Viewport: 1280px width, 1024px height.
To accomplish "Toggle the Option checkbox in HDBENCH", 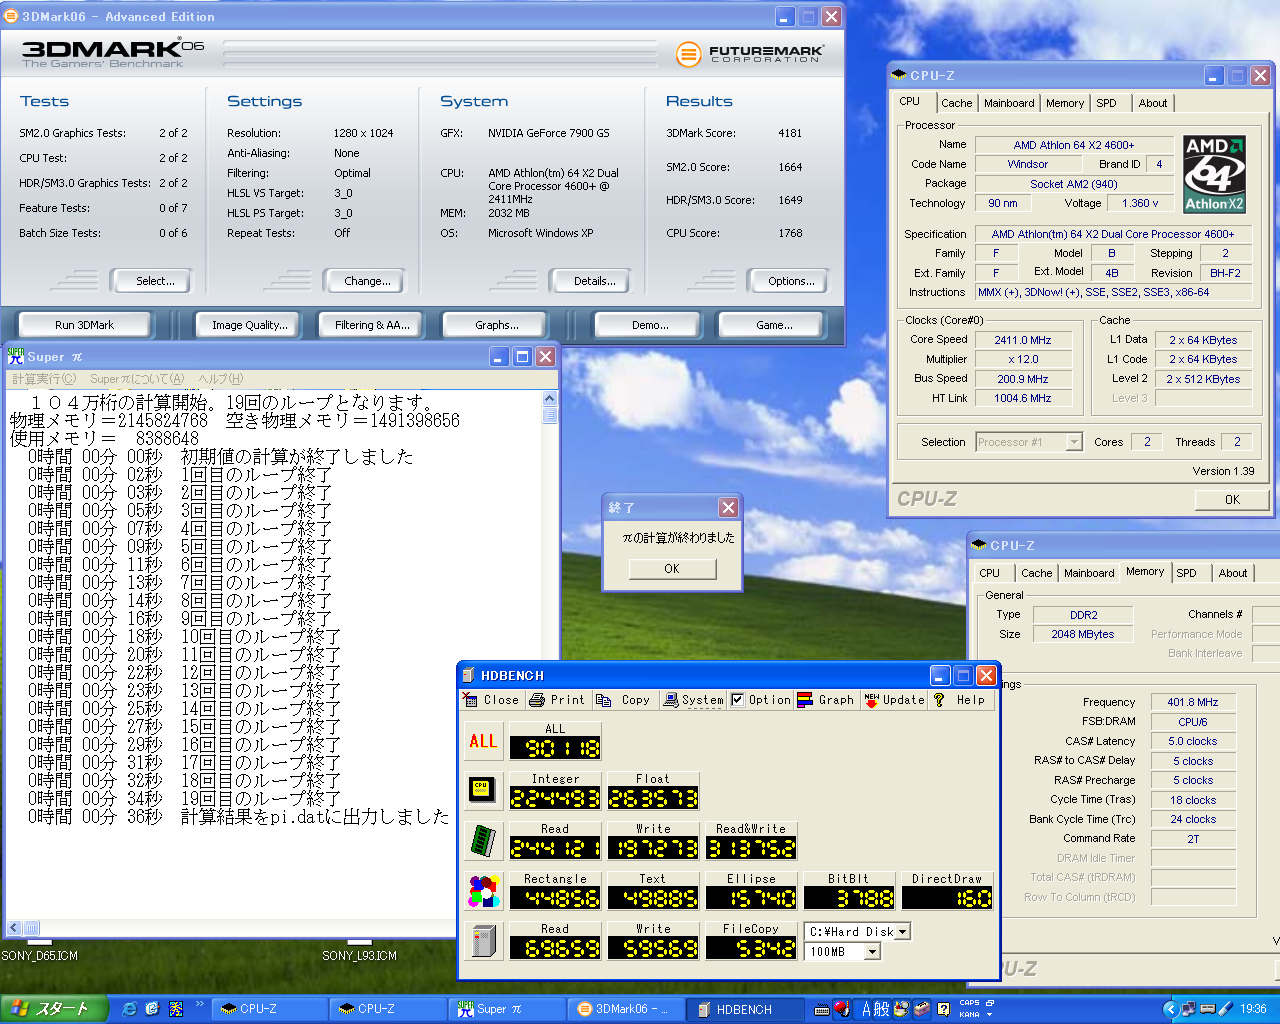I will click(x=738, y=700).
